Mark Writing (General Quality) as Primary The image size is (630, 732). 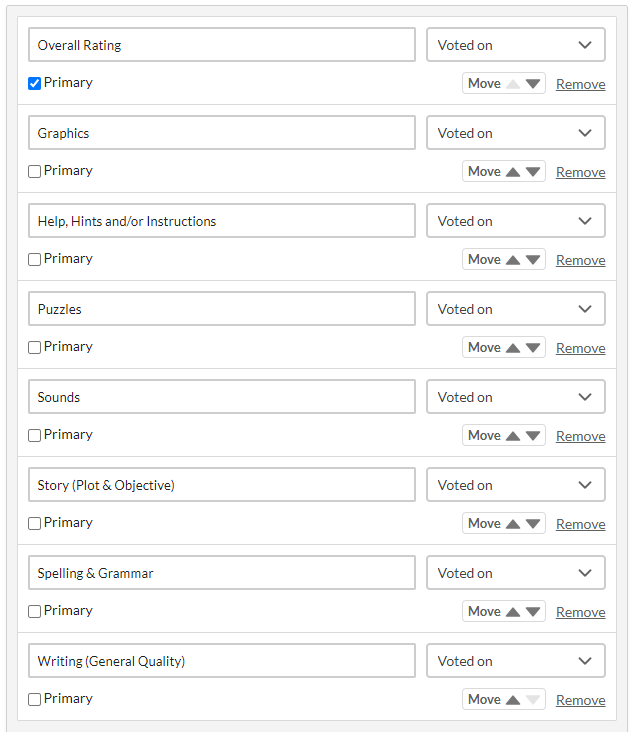[35, 699]
